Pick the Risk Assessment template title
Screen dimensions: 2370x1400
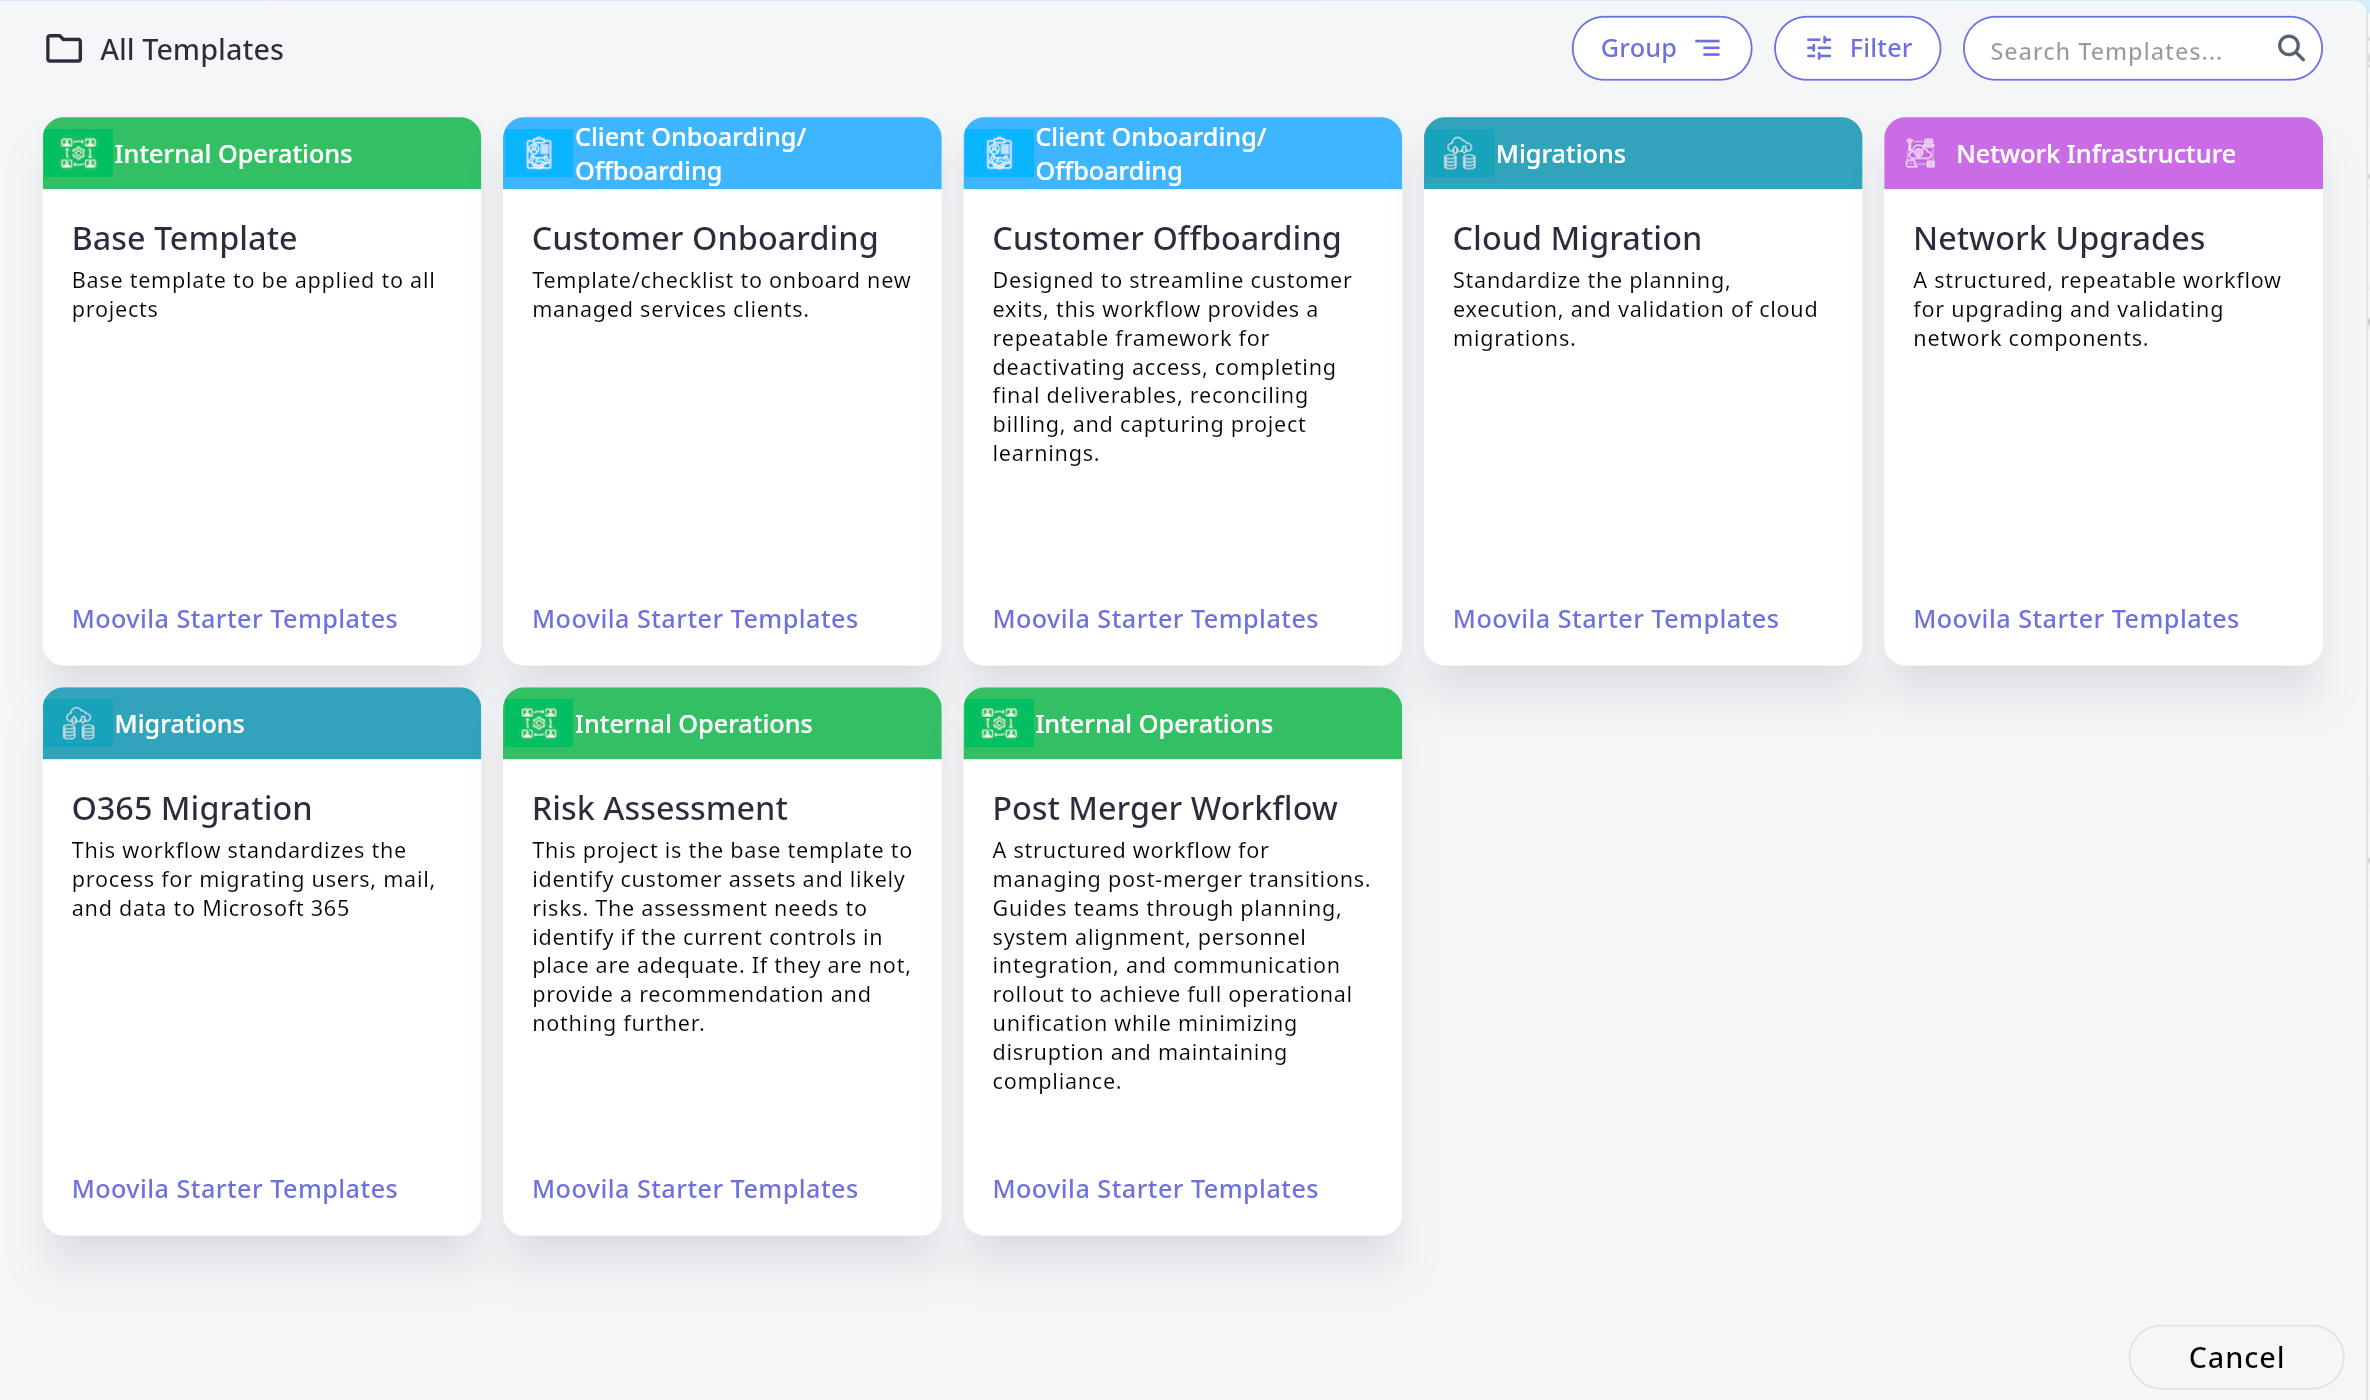coord(659,808)
